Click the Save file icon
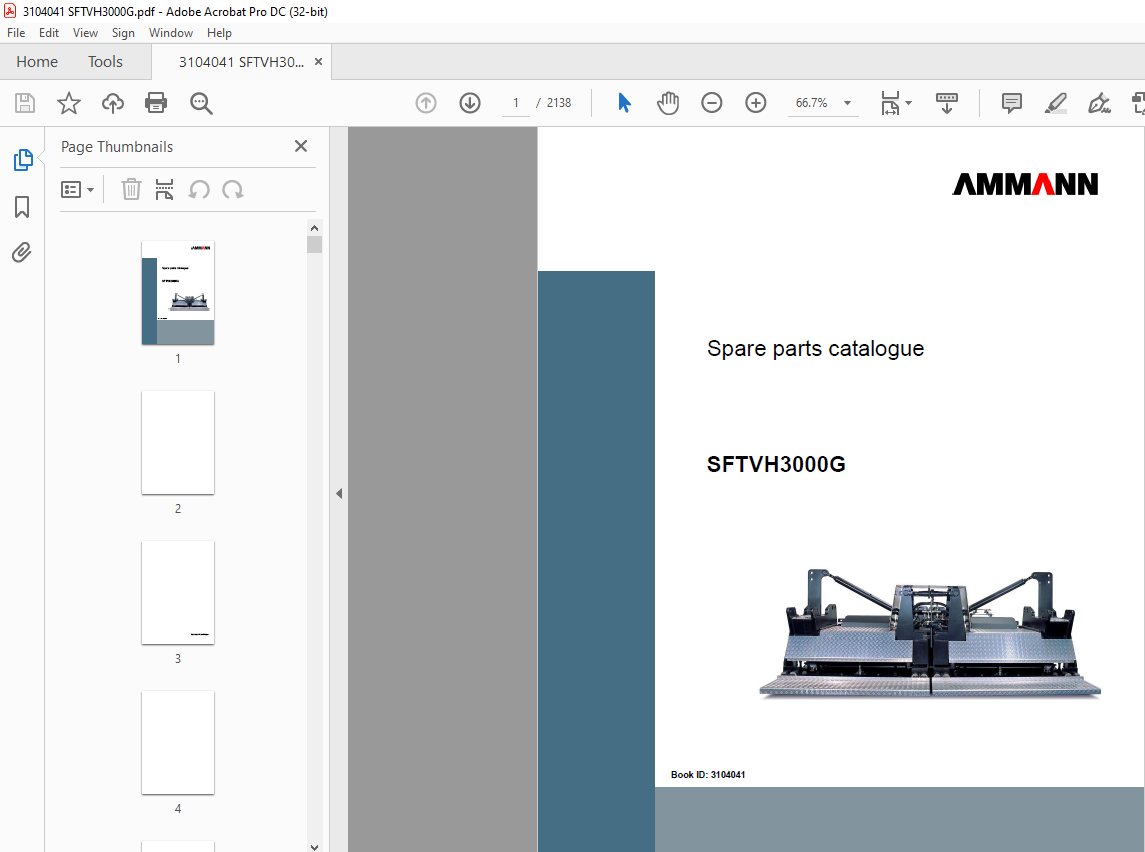The image size is (1145, 852). point(25,103)
